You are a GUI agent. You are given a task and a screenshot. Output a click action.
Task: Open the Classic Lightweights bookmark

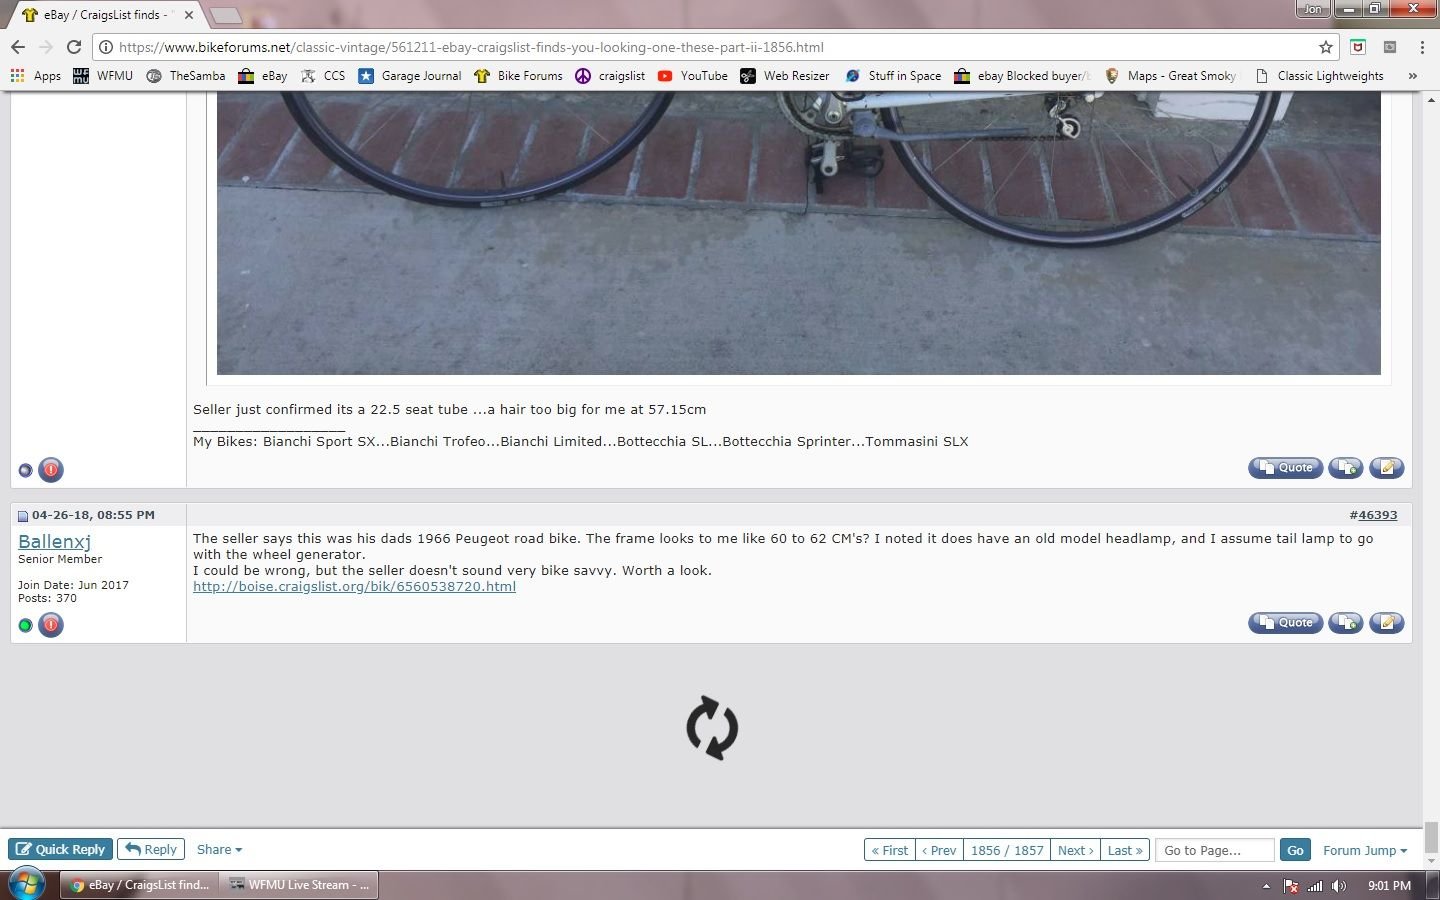tap(1319, 76)
